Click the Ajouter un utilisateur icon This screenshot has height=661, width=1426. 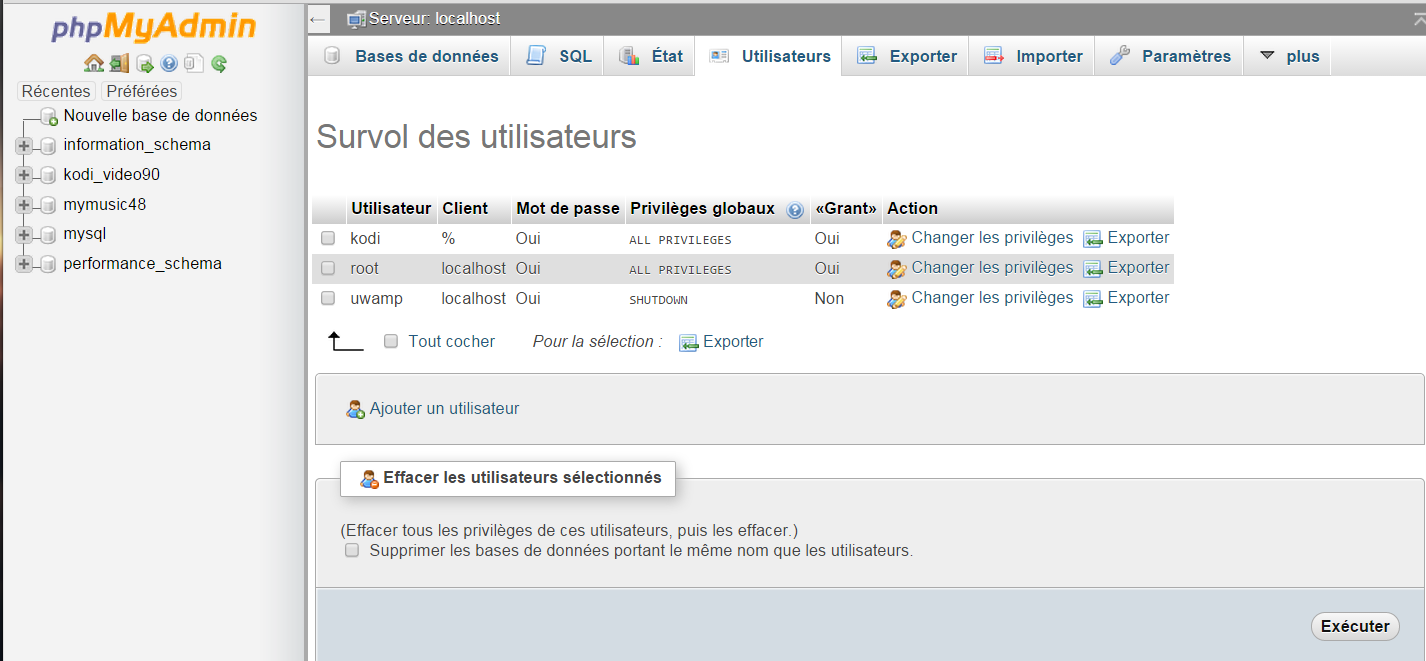pyautogui.click(x=355, y=409)
